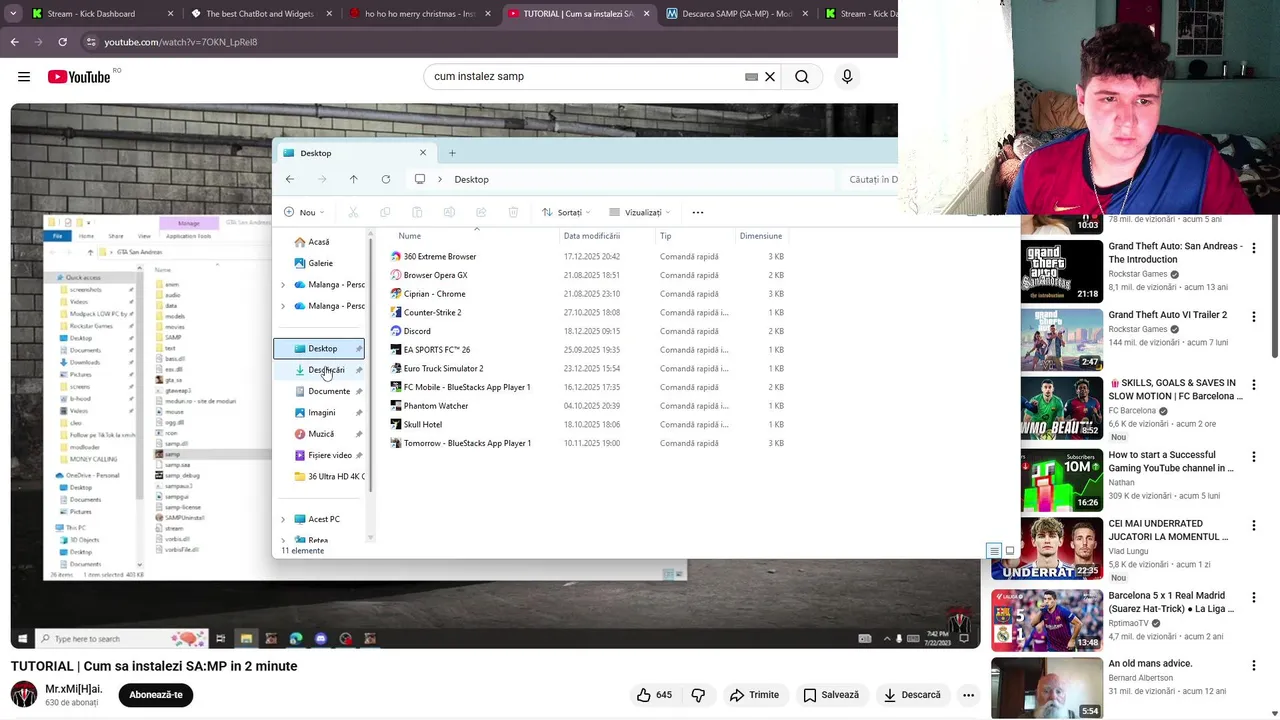
Task: Close the TUTORIAL YouTube browser tab
Action: pyautogui.click(x=646, y=14)
